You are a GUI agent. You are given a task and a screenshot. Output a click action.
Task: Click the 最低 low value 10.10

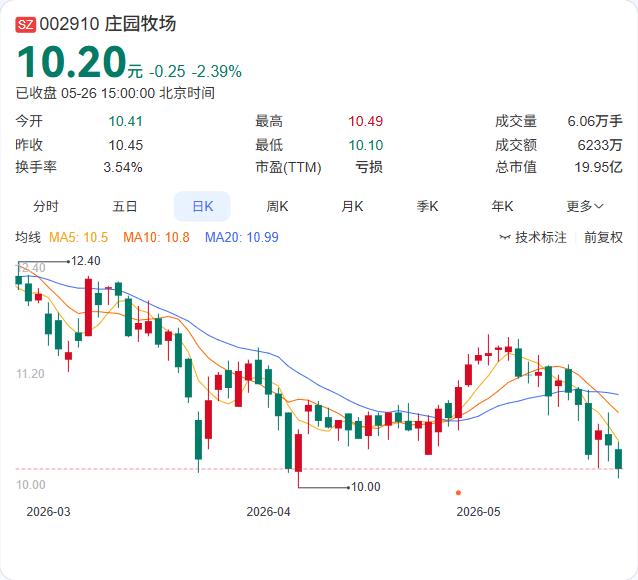click(x=365, y=145)
